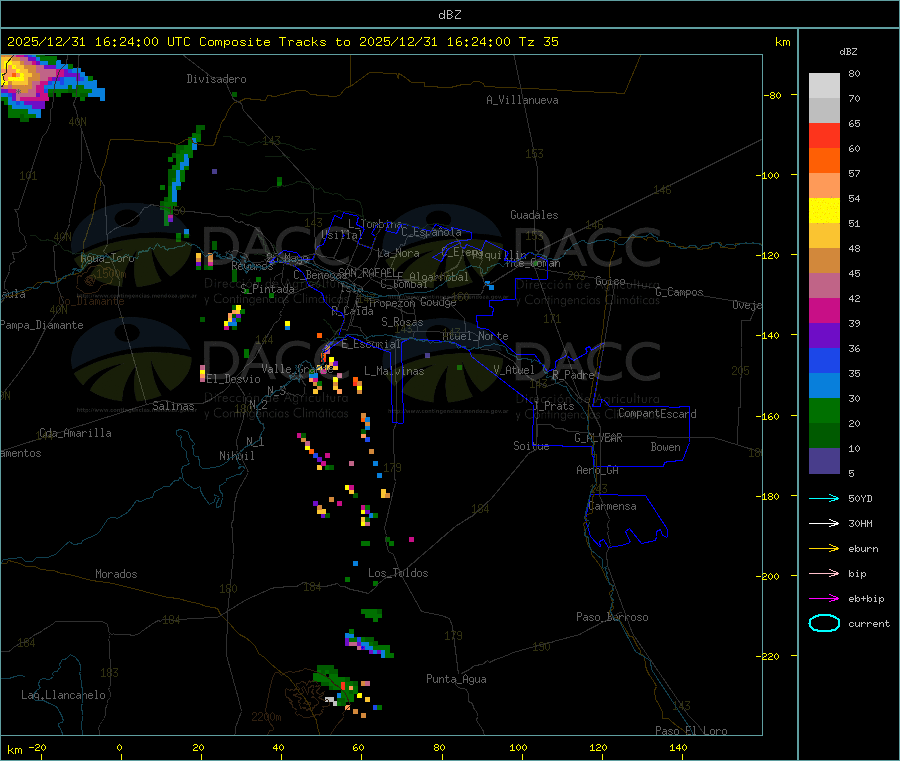
Task: Click the cyan 50YD arrow legend icon
Action: (824, 498)
